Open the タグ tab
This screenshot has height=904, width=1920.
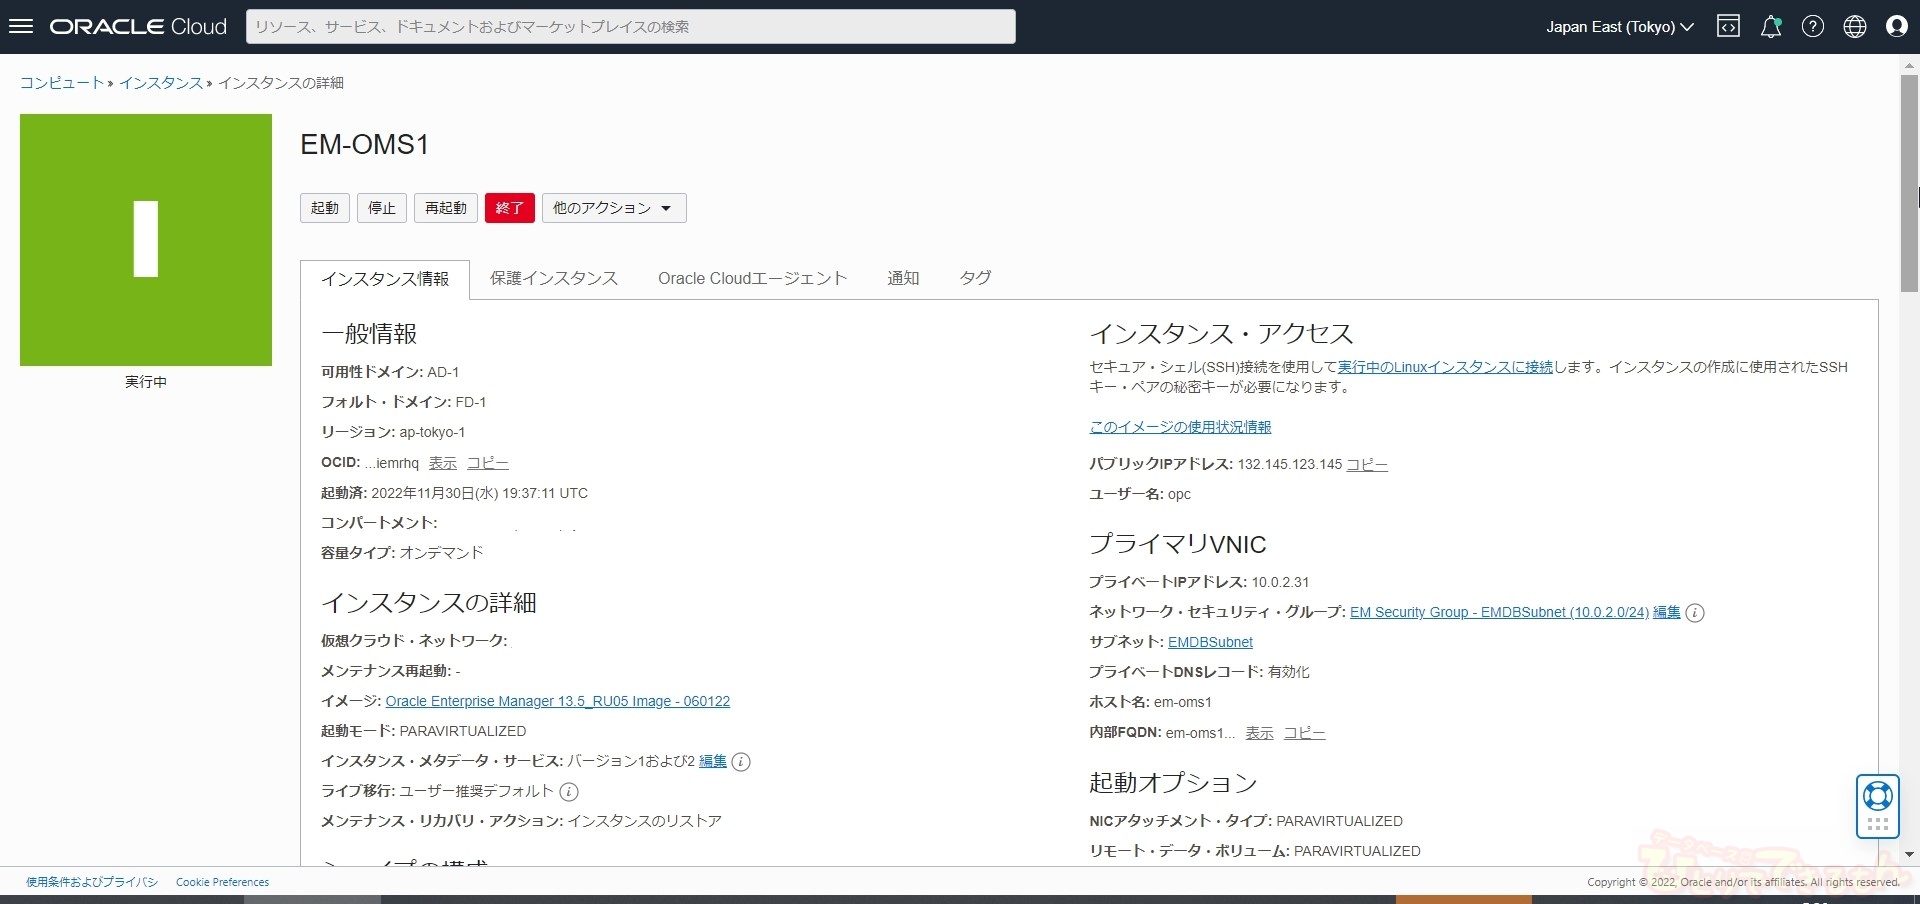click(x=975, y=278)
